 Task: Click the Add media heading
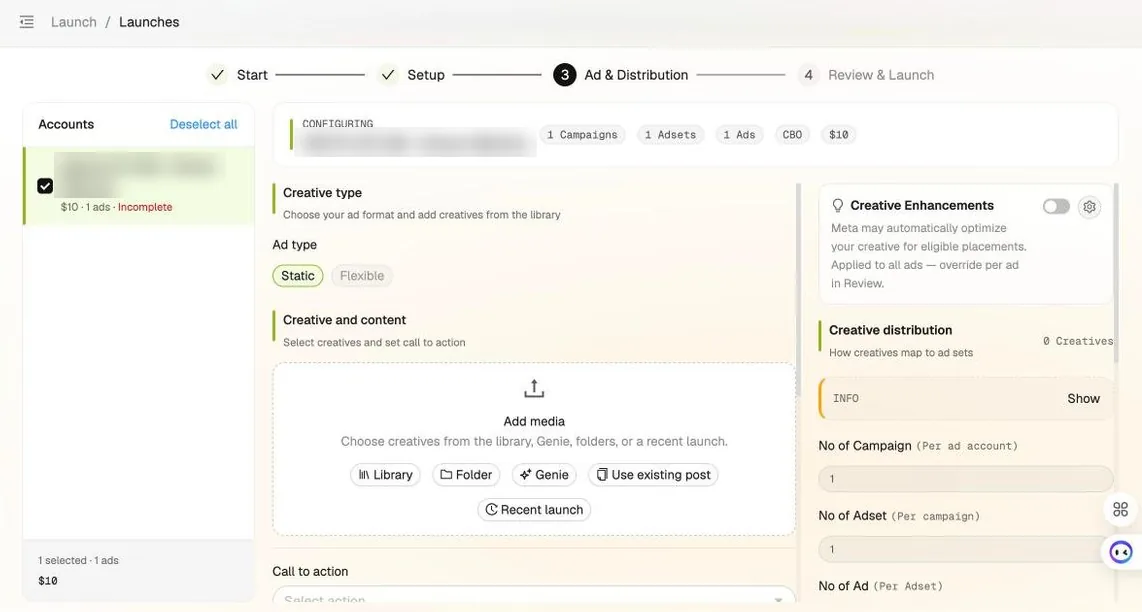point(534,421)
